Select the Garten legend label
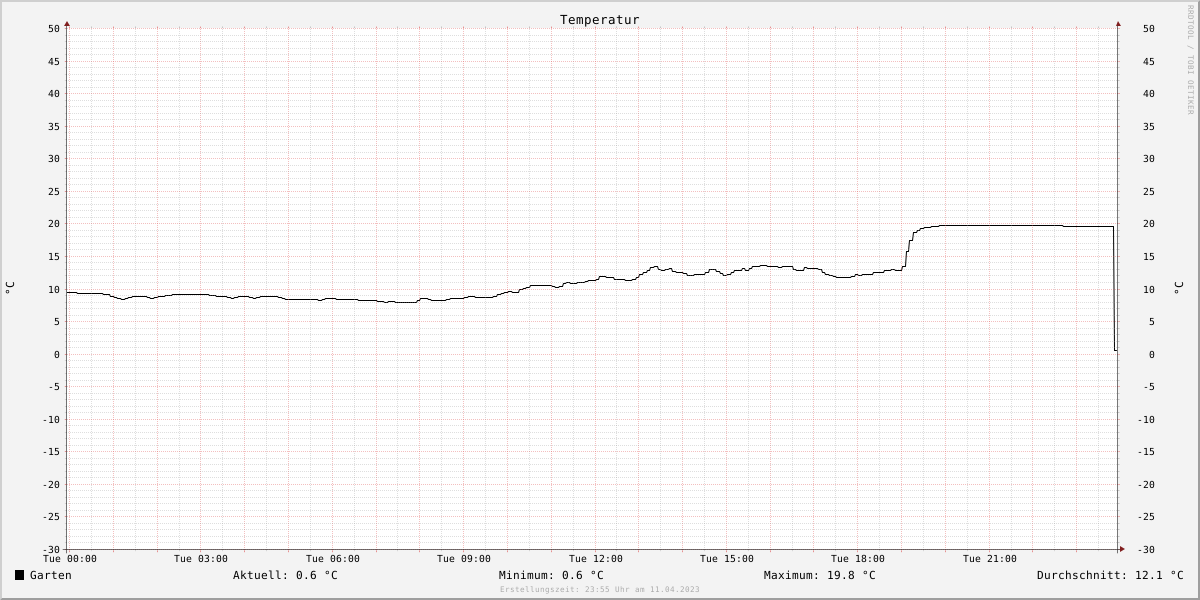Viewport: 1200px width, 600px height. point(51,575)
